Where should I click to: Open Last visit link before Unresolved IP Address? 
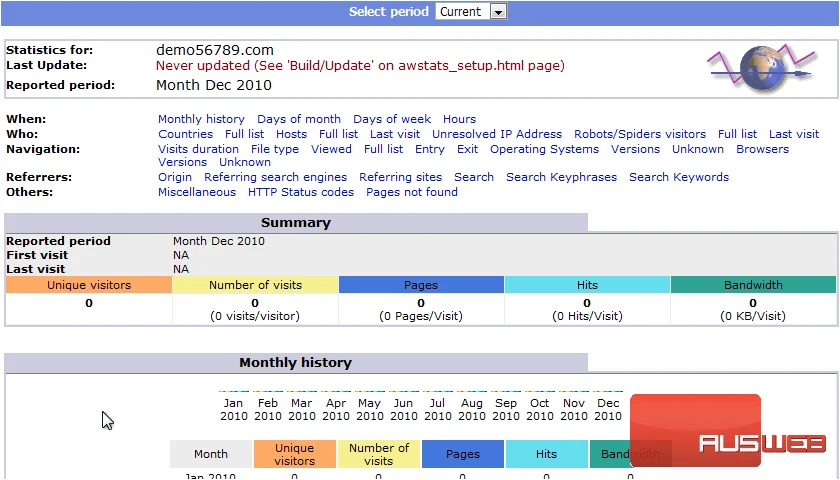point(395,134)
